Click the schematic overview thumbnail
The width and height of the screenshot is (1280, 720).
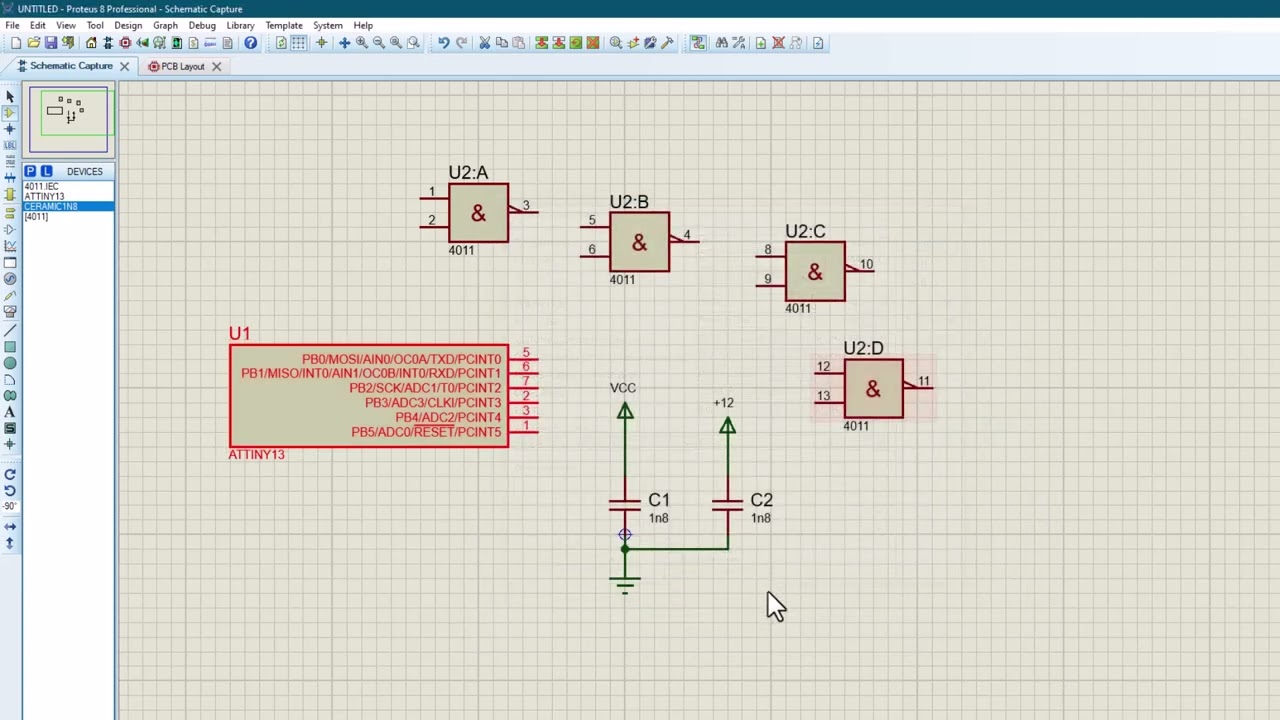[x=68, y=120]
